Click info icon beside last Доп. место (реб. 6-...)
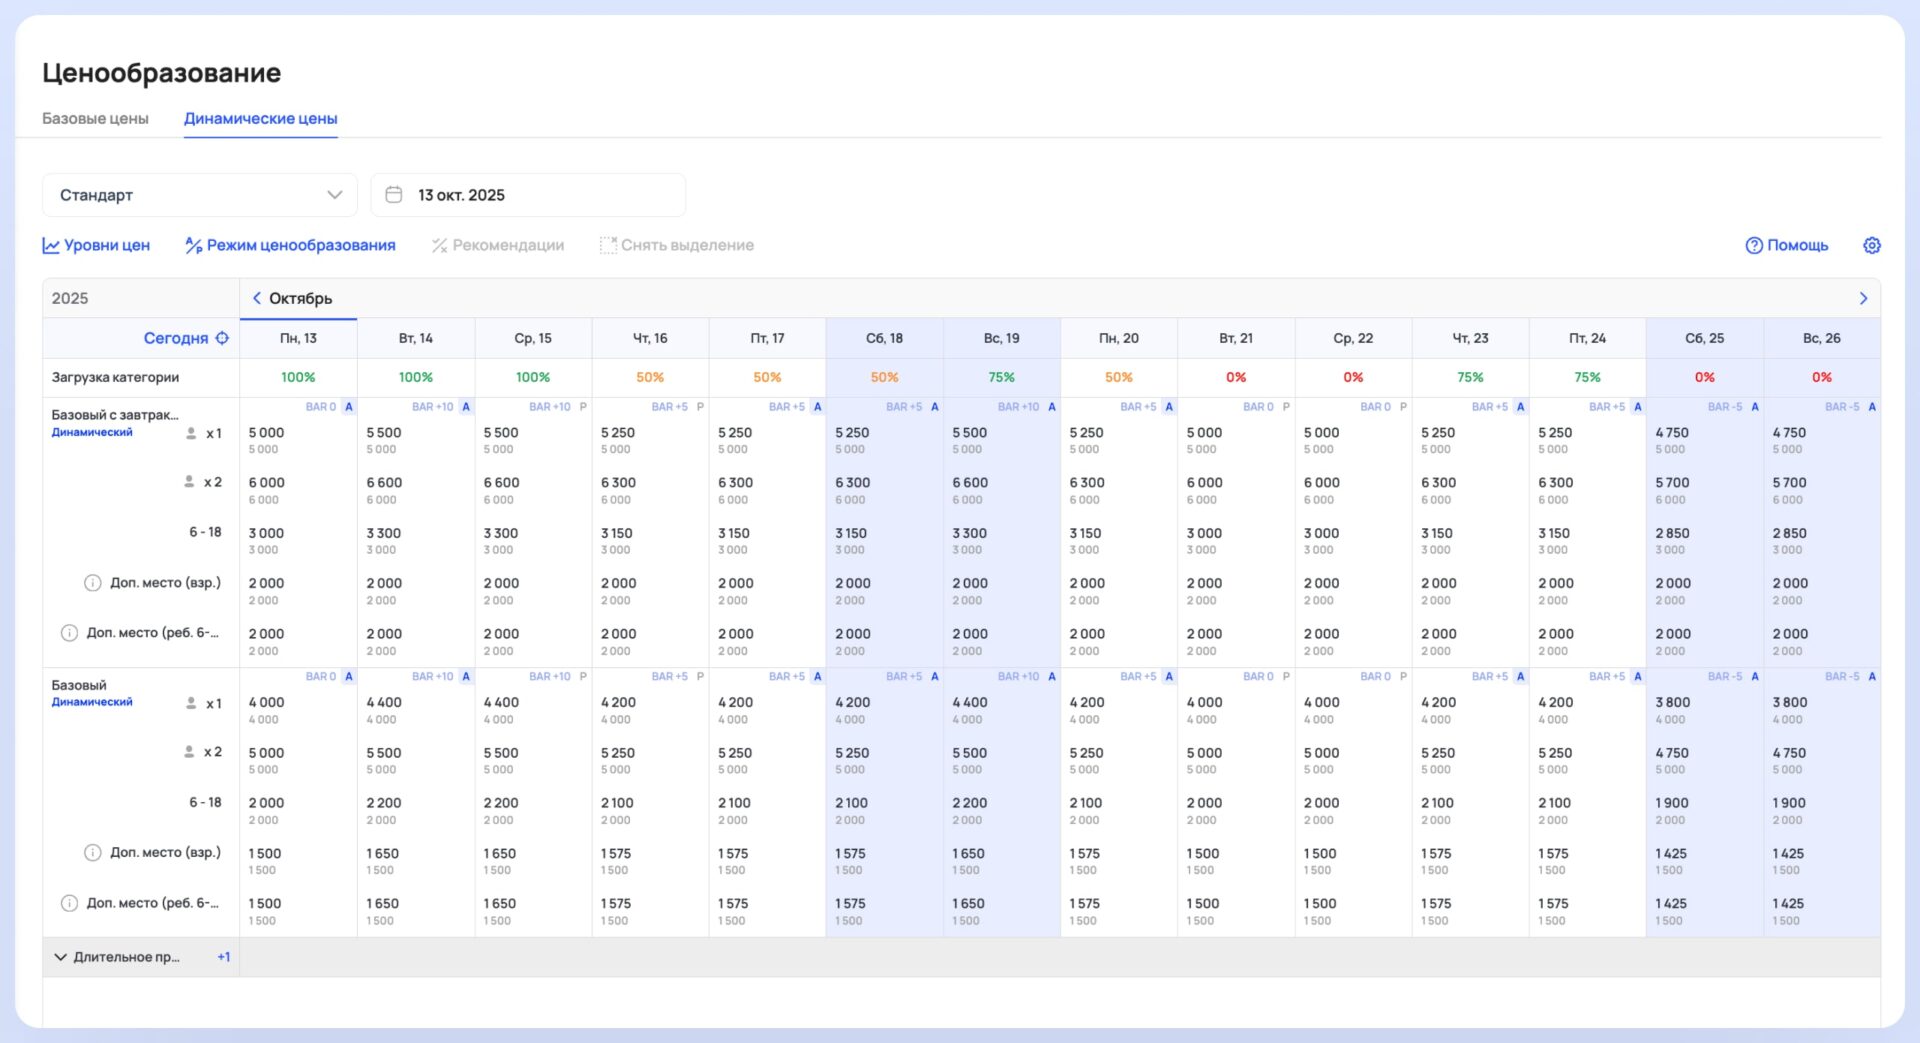This screenshot has height=1043, width=1920. pyautogui.click(x=69, y=903)
